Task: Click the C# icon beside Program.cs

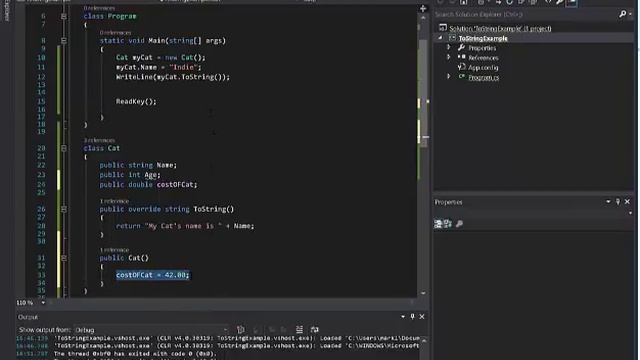Action: coord(461,77)
